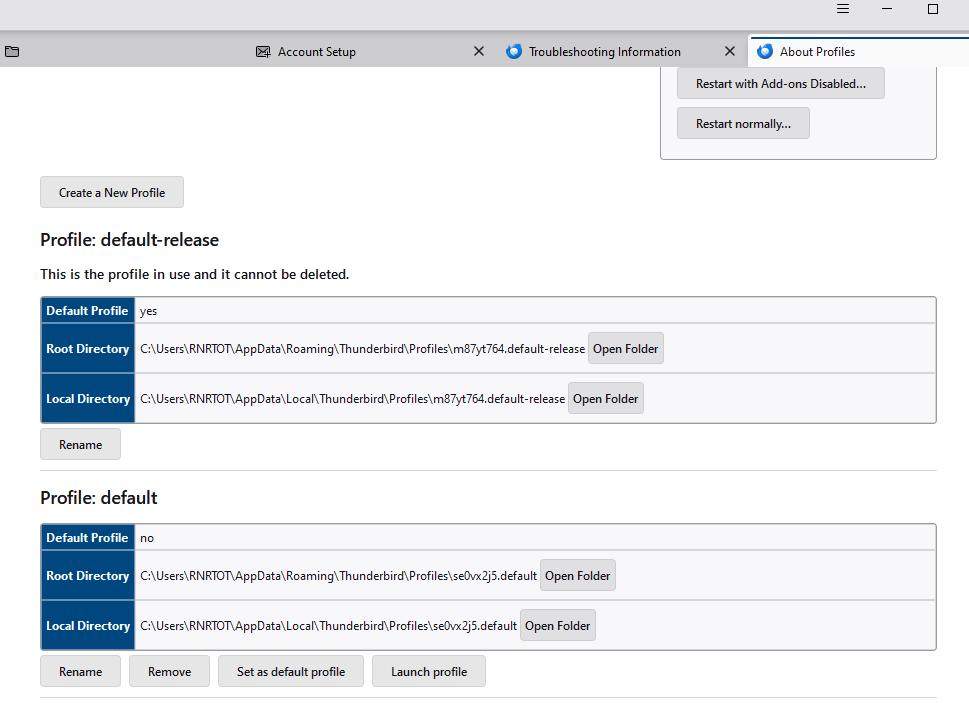Minimize the Thunderbird window
The image size is (969, 703).
click(x=887, y=9)
